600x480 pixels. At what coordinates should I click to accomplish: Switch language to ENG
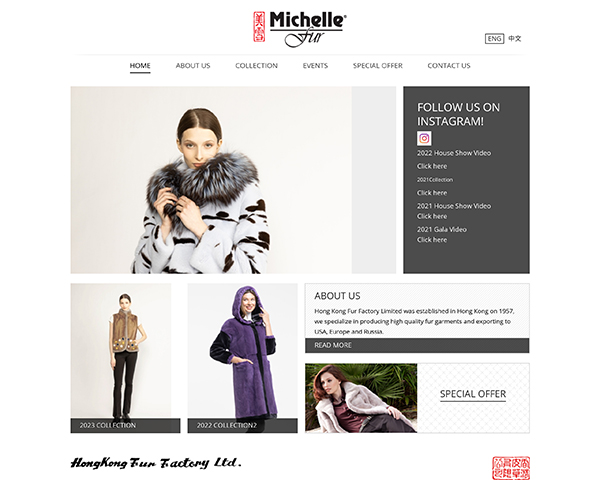tap(494, 39)
